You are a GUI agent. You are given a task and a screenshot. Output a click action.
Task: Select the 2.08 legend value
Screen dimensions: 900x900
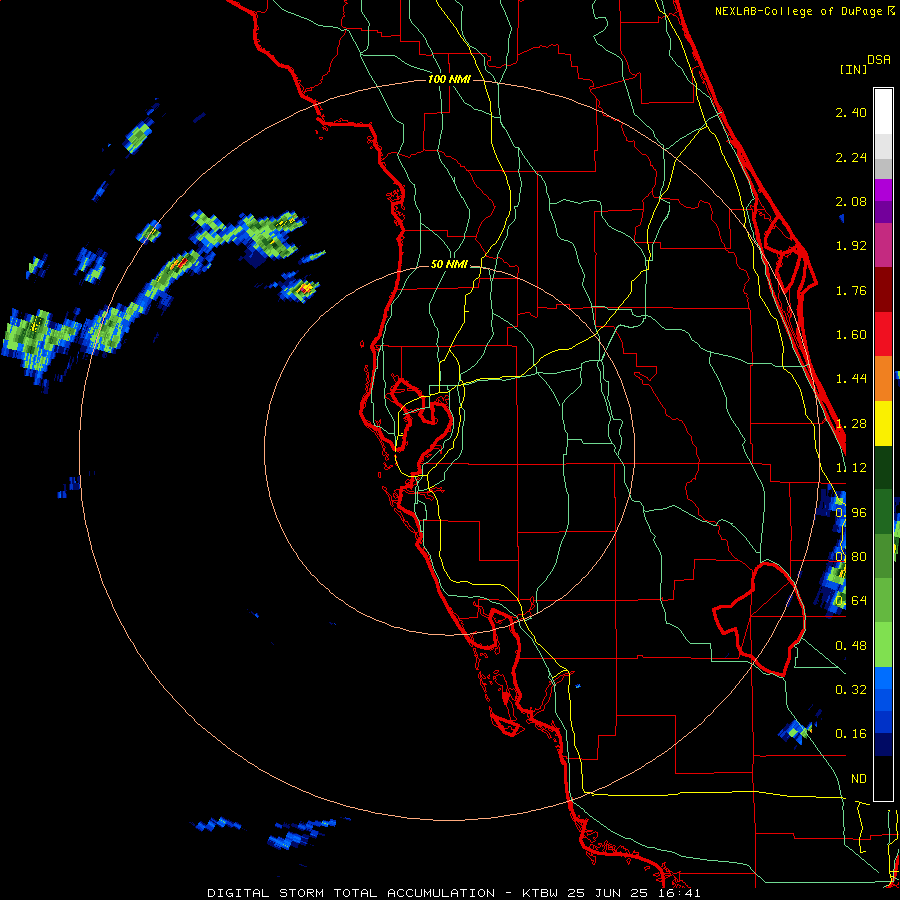(x=851, y=201)
